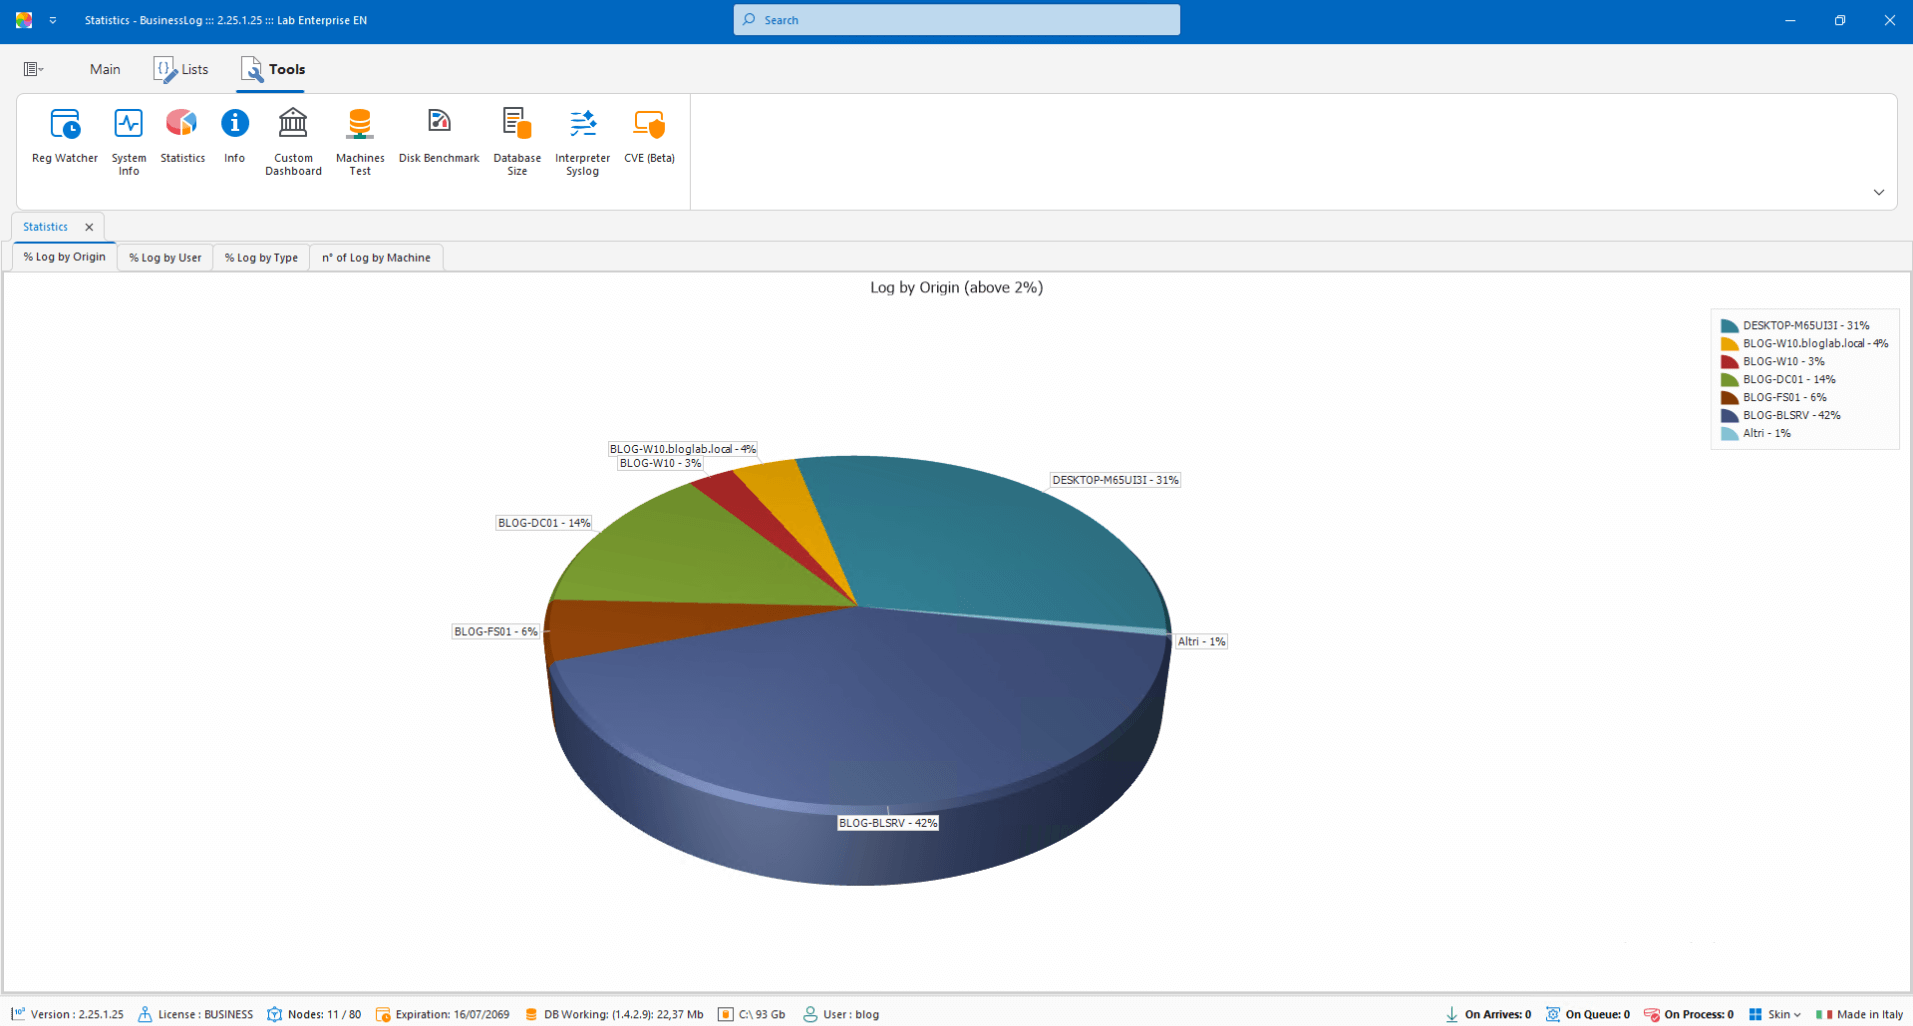Switch to the Main ribbon tab
The image size is (1913, 1026).
(105, 69)
